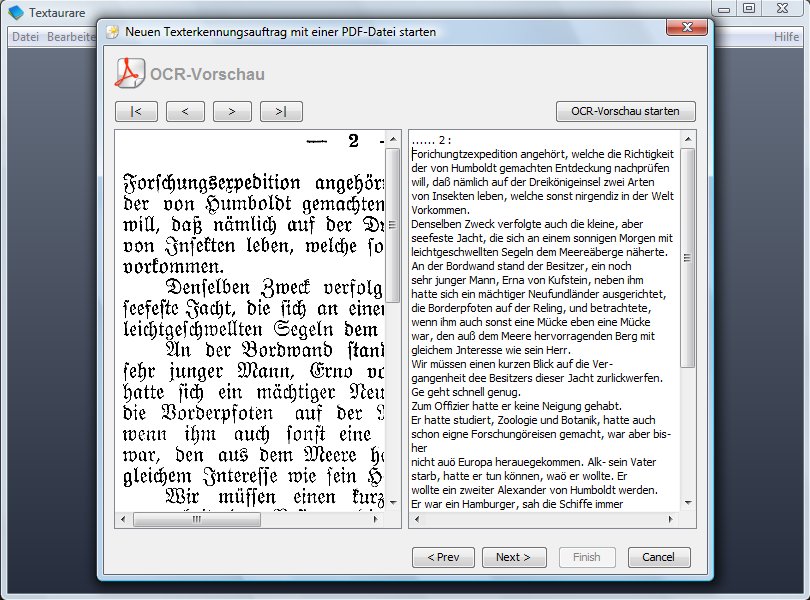The height and width of the screenshot is (600, 810).
Task: Maximize the Textaurare main window
Action: point(749,8)
